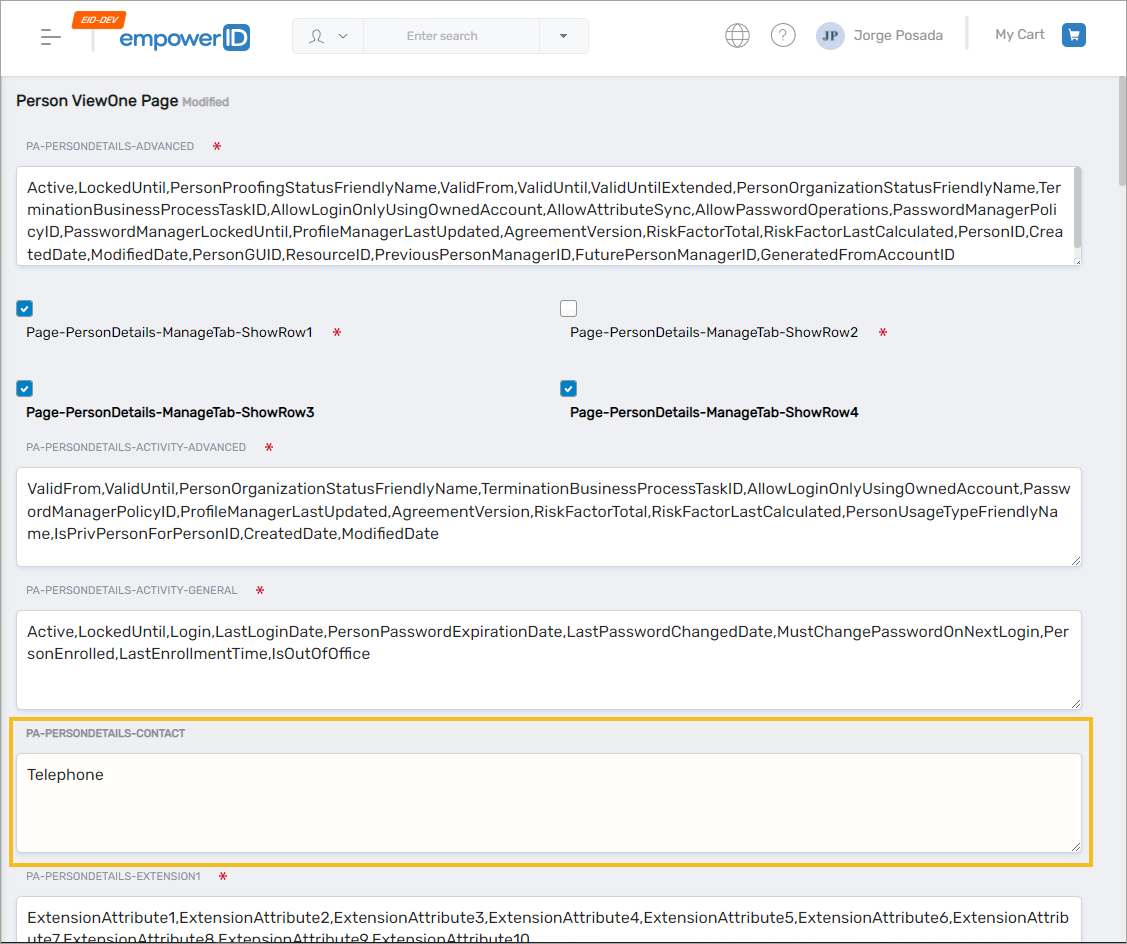This screenshot has width=1127, height=944.
Task: Open Jorge Posada user menu
Action: (x=897, y=36)
